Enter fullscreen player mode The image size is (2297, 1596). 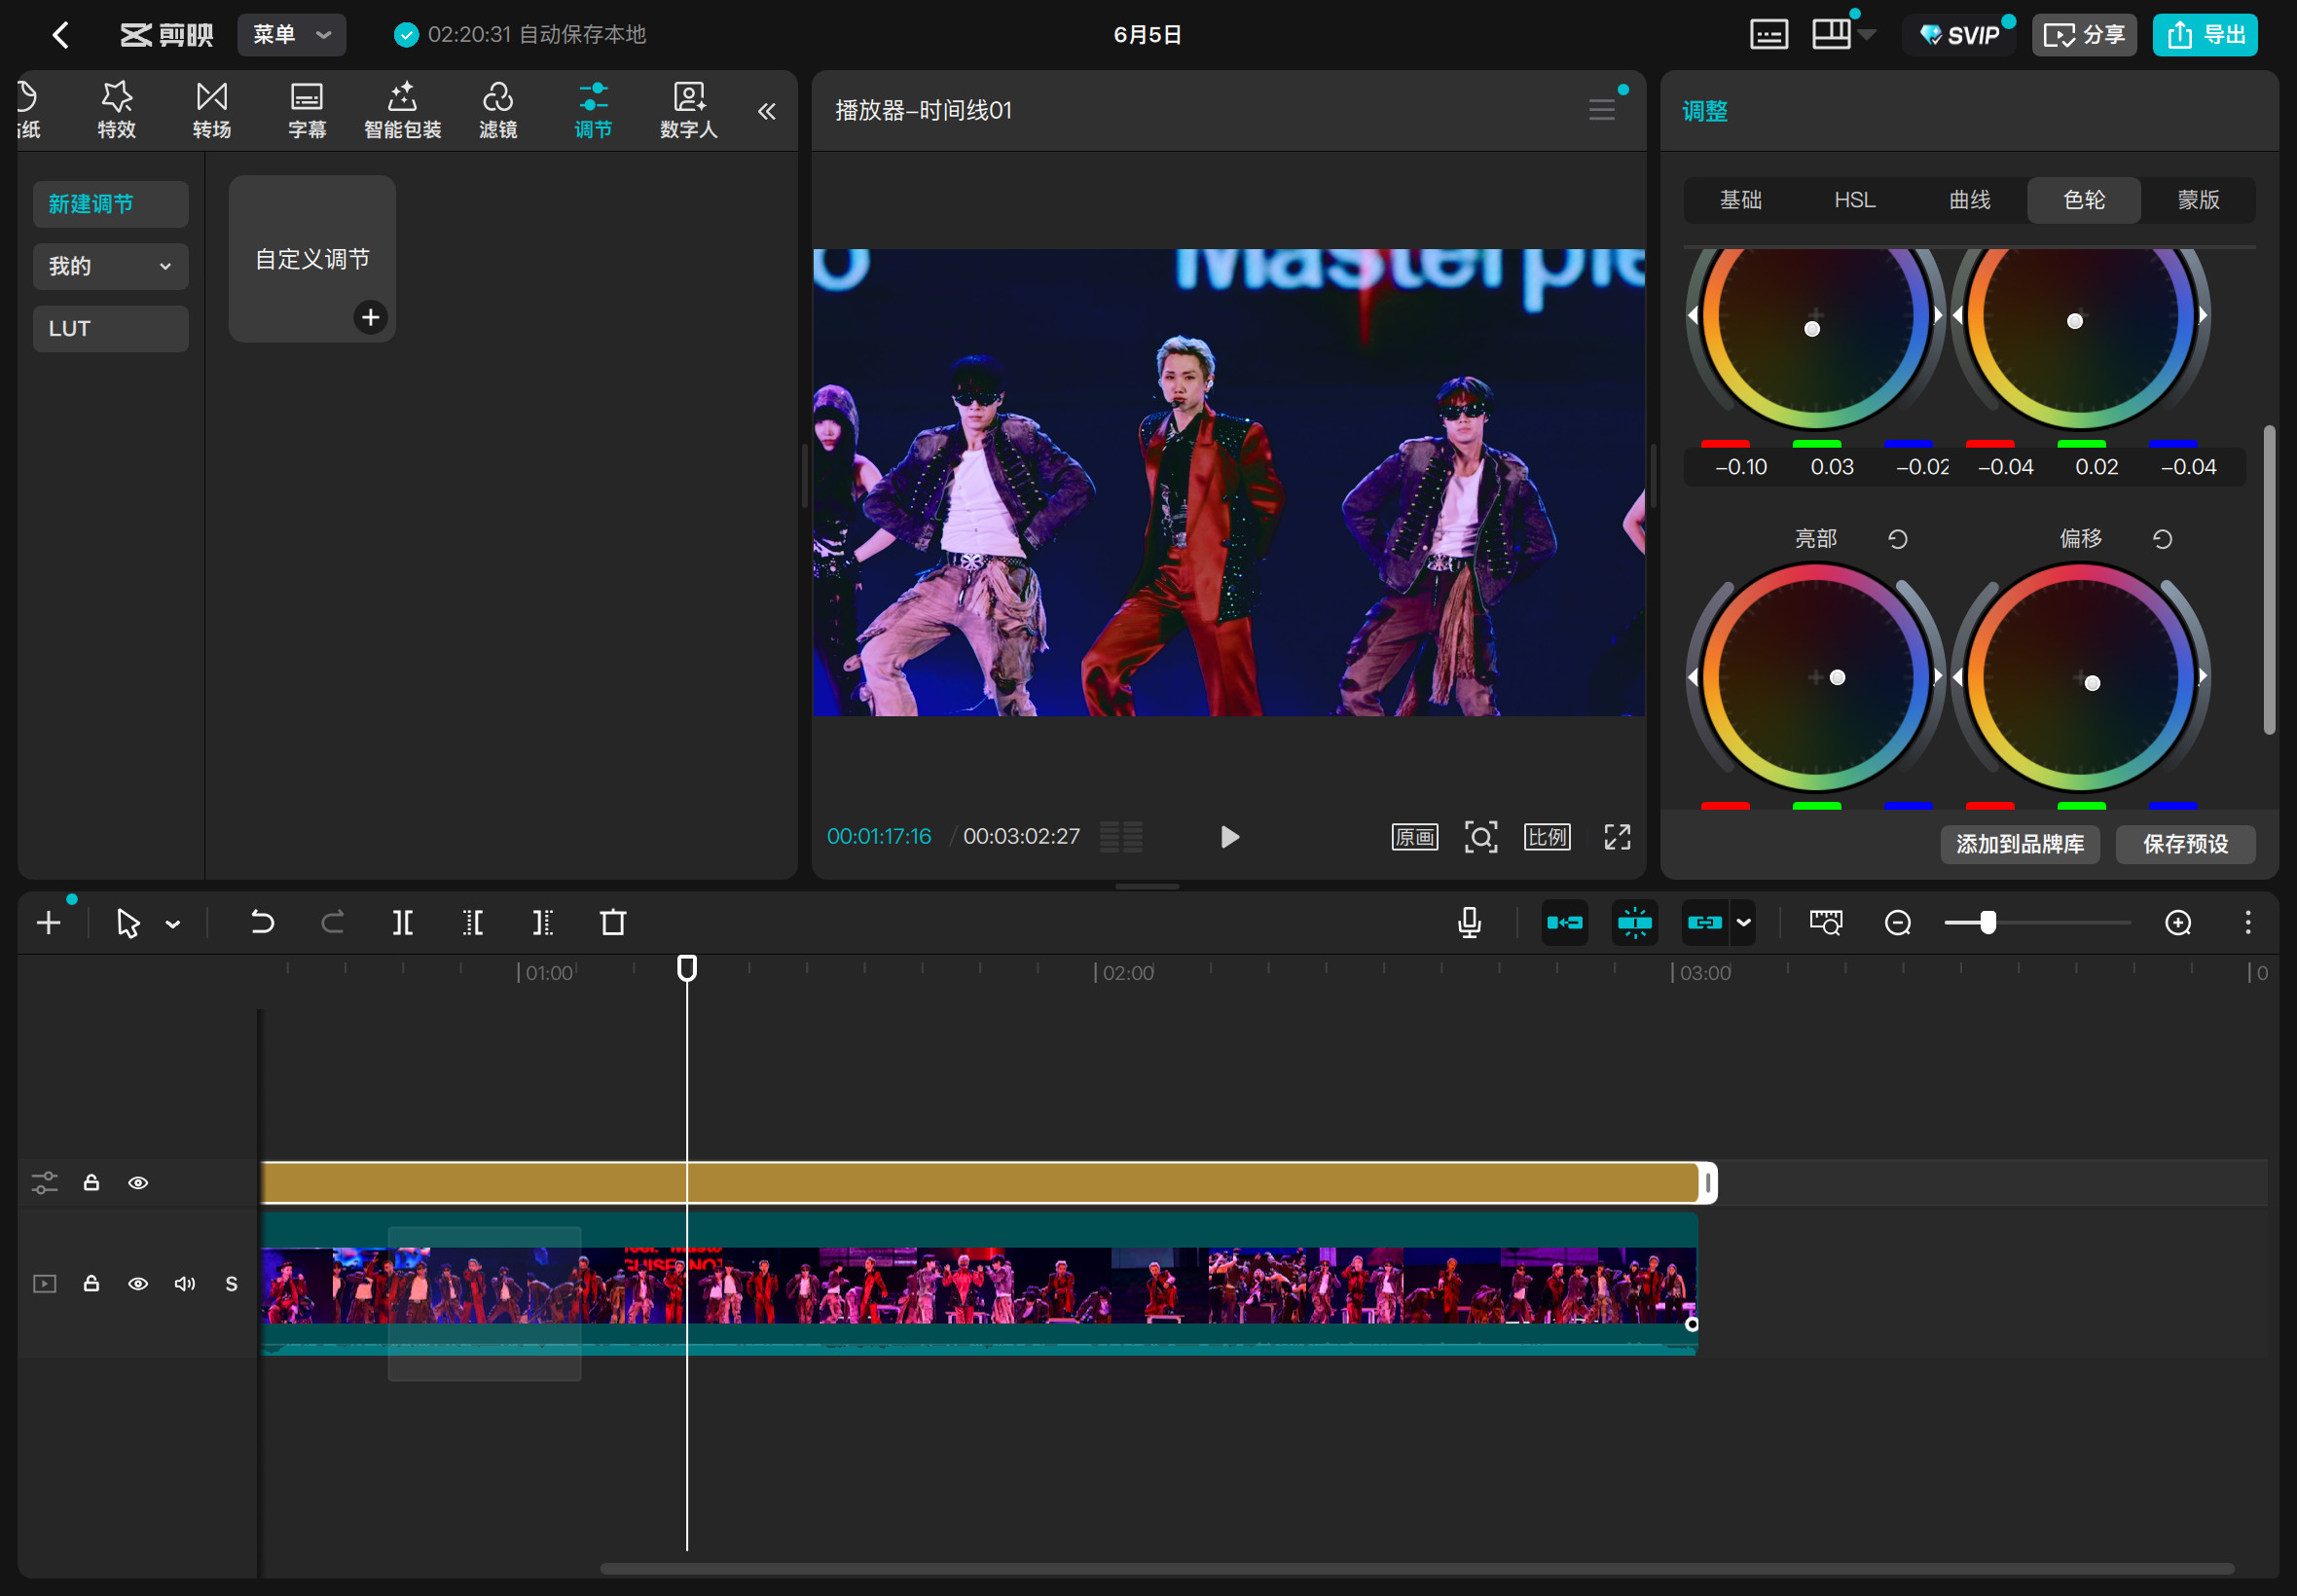[x=1617, y=837]
